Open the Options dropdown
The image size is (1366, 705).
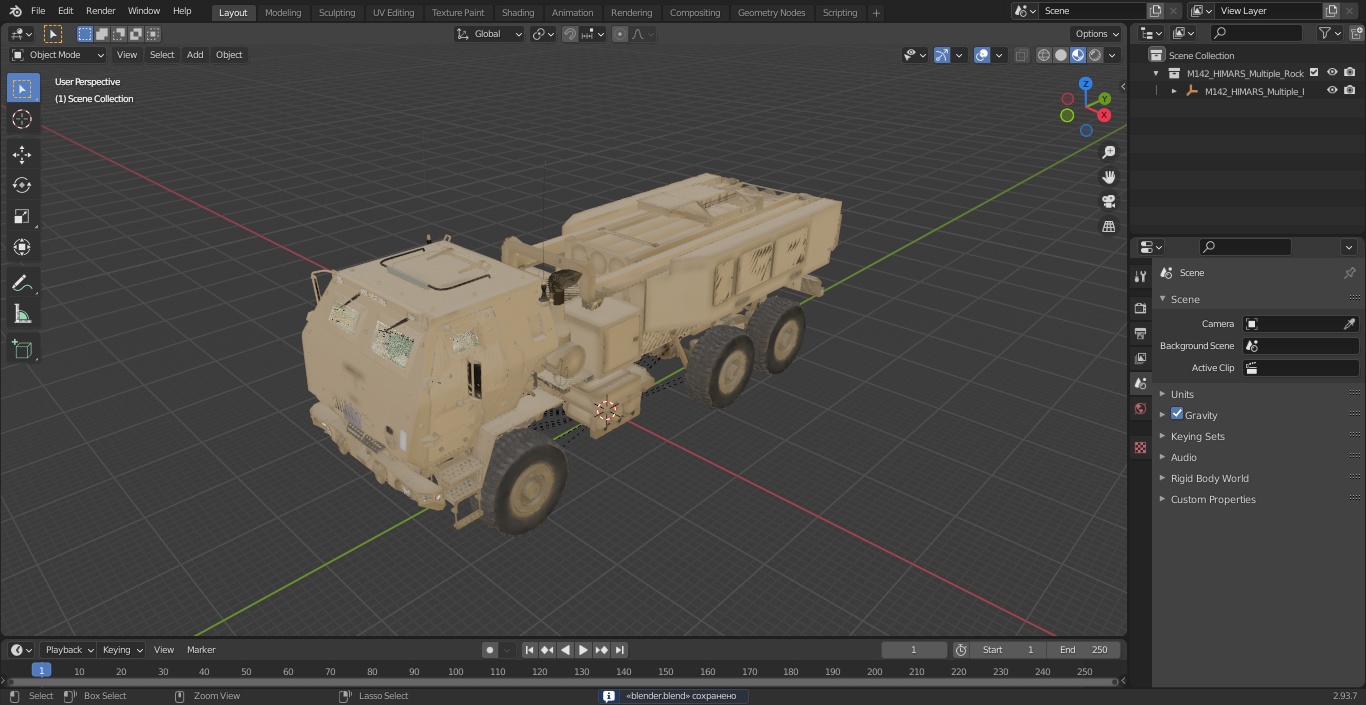[x=1097, y=34]
